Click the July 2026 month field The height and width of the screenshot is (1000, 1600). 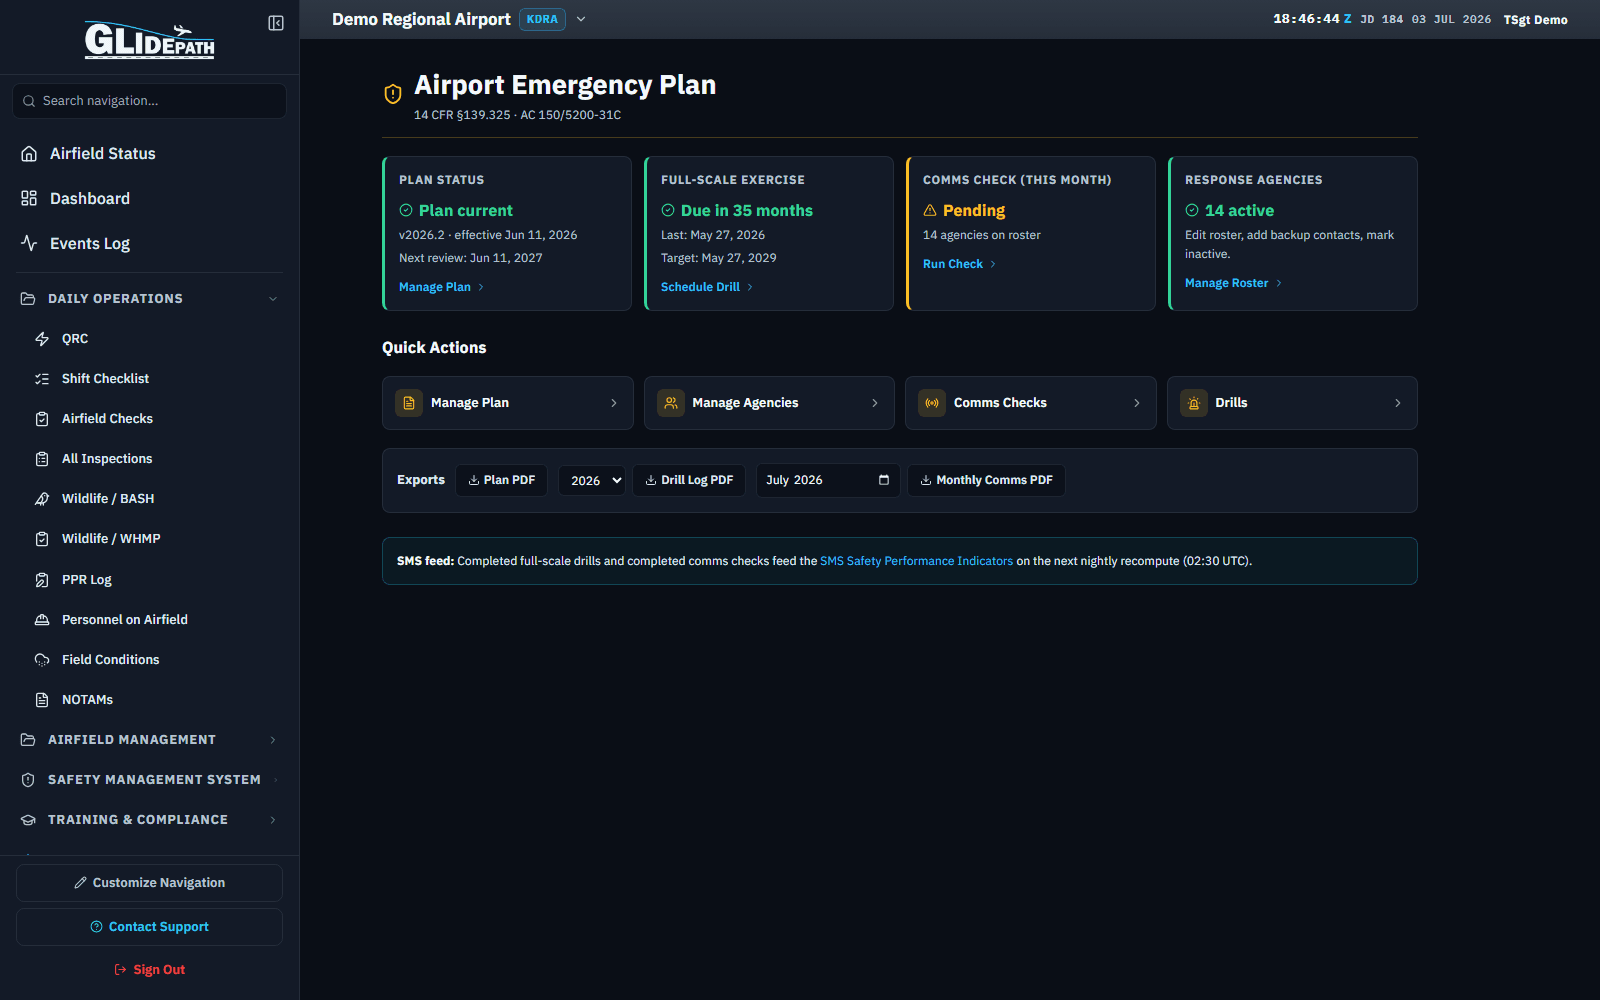828,480
